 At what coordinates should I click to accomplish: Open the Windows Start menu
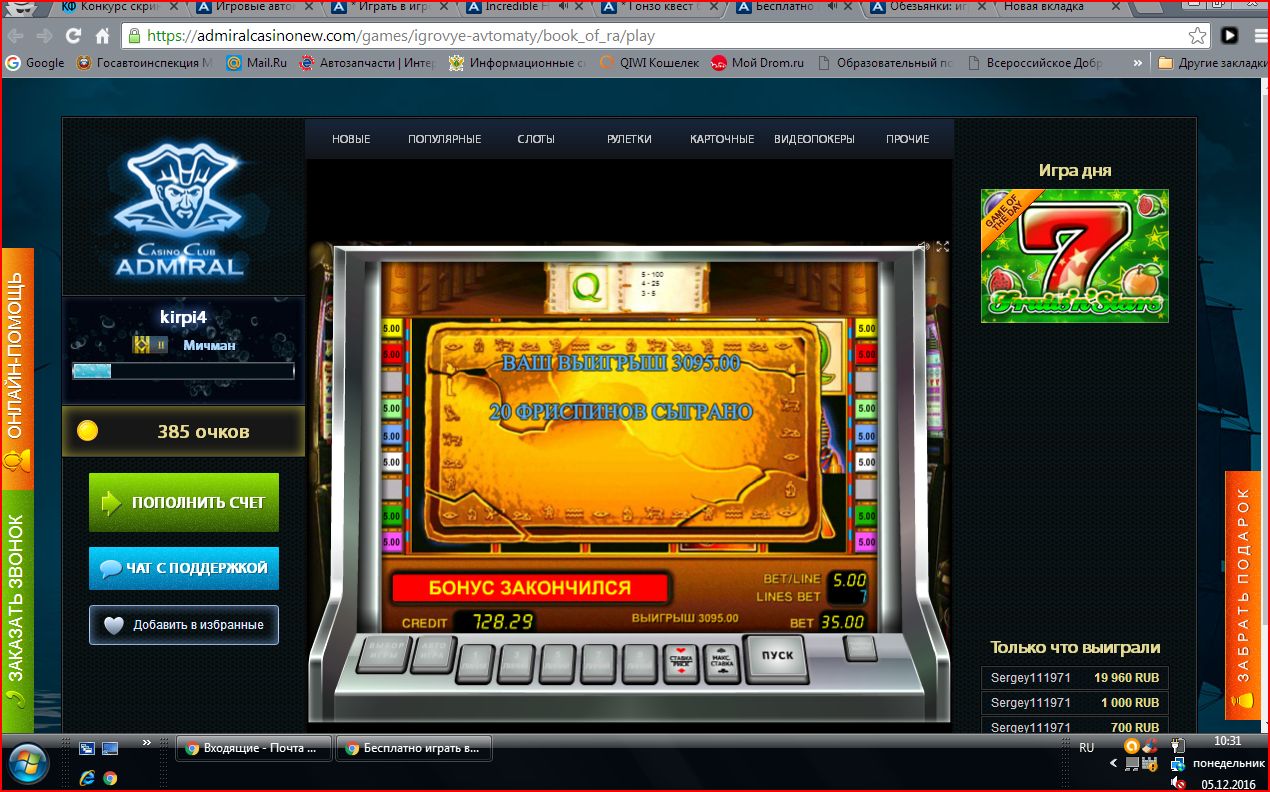pos(27,762)
